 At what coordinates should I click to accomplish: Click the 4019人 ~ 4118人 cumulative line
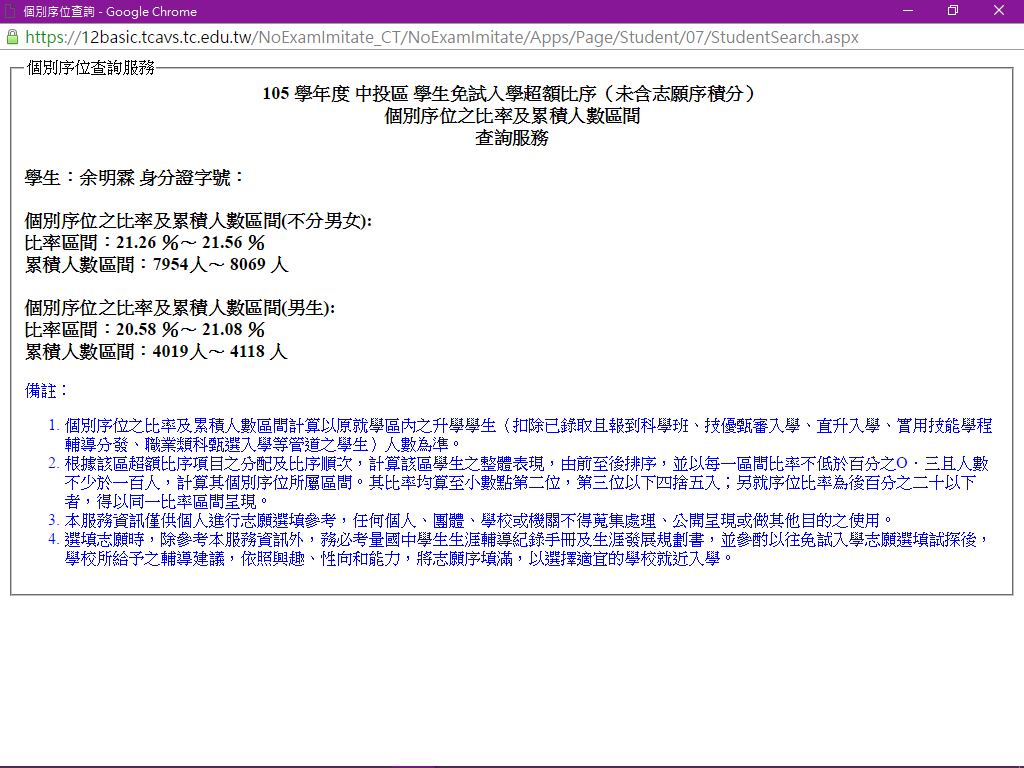coord(156,352)
